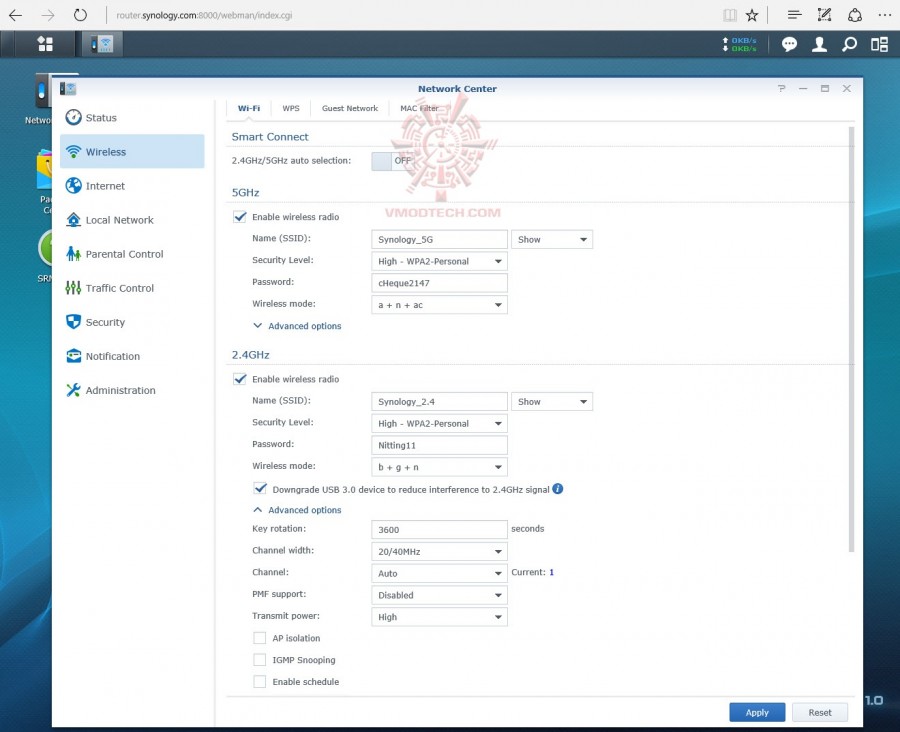This screenshot has width=900, height=732.
Task: Open PMF support dropdown
Action: (439, 595)
